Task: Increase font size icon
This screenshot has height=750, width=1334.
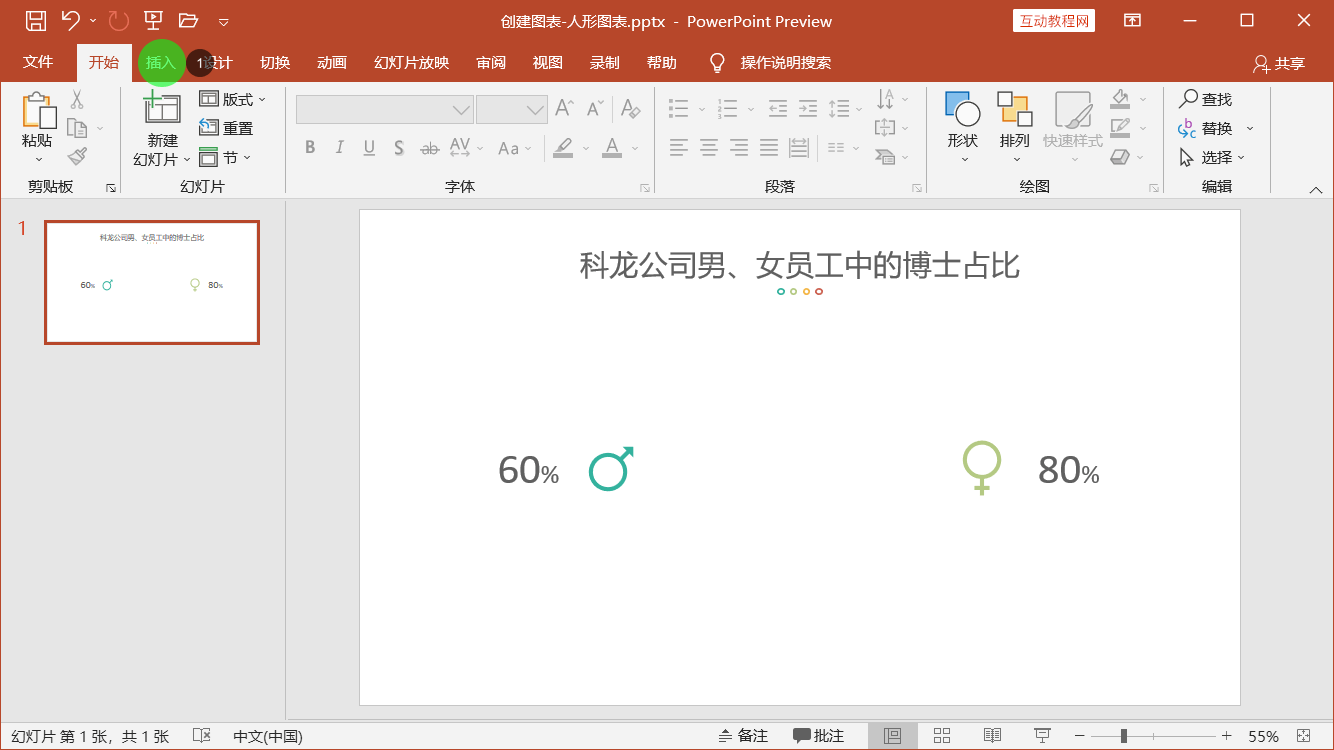Action: tap(565, 108)
